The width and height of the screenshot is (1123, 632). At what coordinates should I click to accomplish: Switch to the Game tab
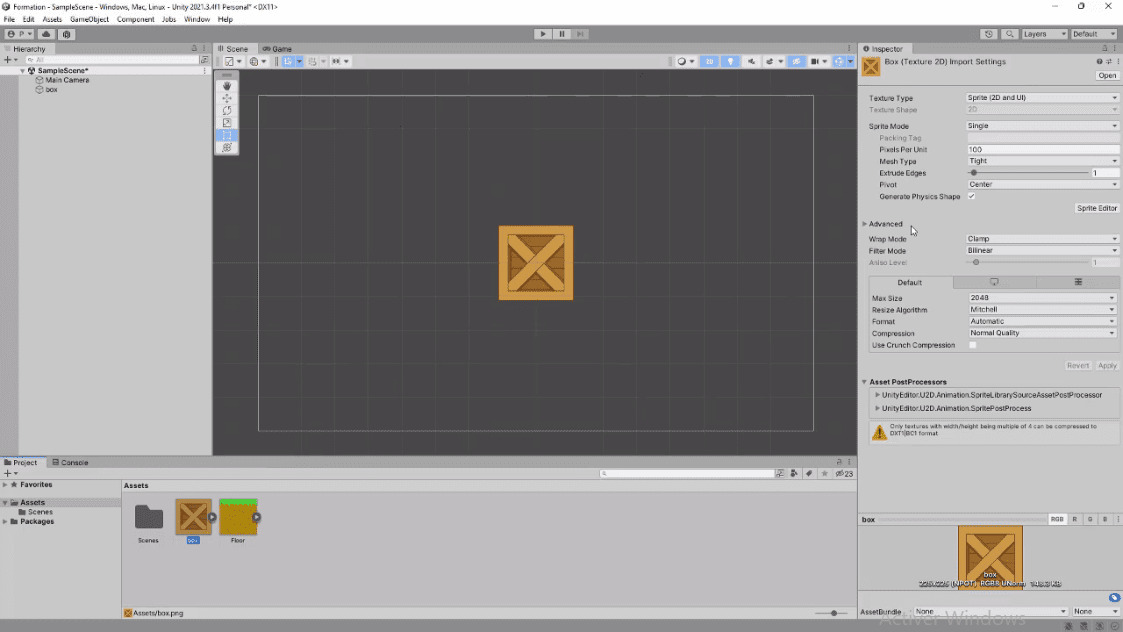[x=277, y=48]
